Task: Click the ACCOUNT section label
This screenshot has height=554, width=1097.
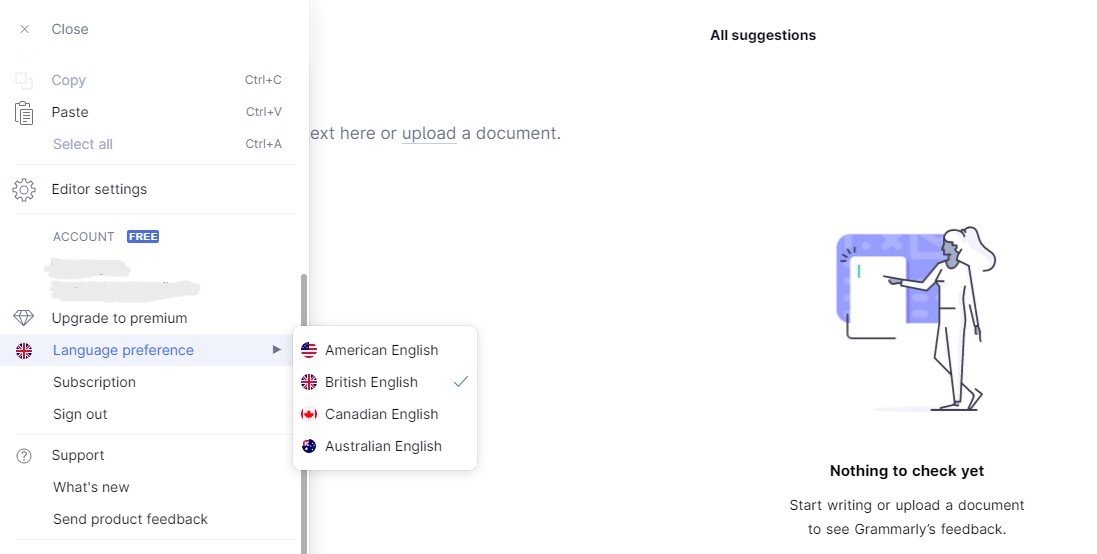Action: tap(83, 236)
